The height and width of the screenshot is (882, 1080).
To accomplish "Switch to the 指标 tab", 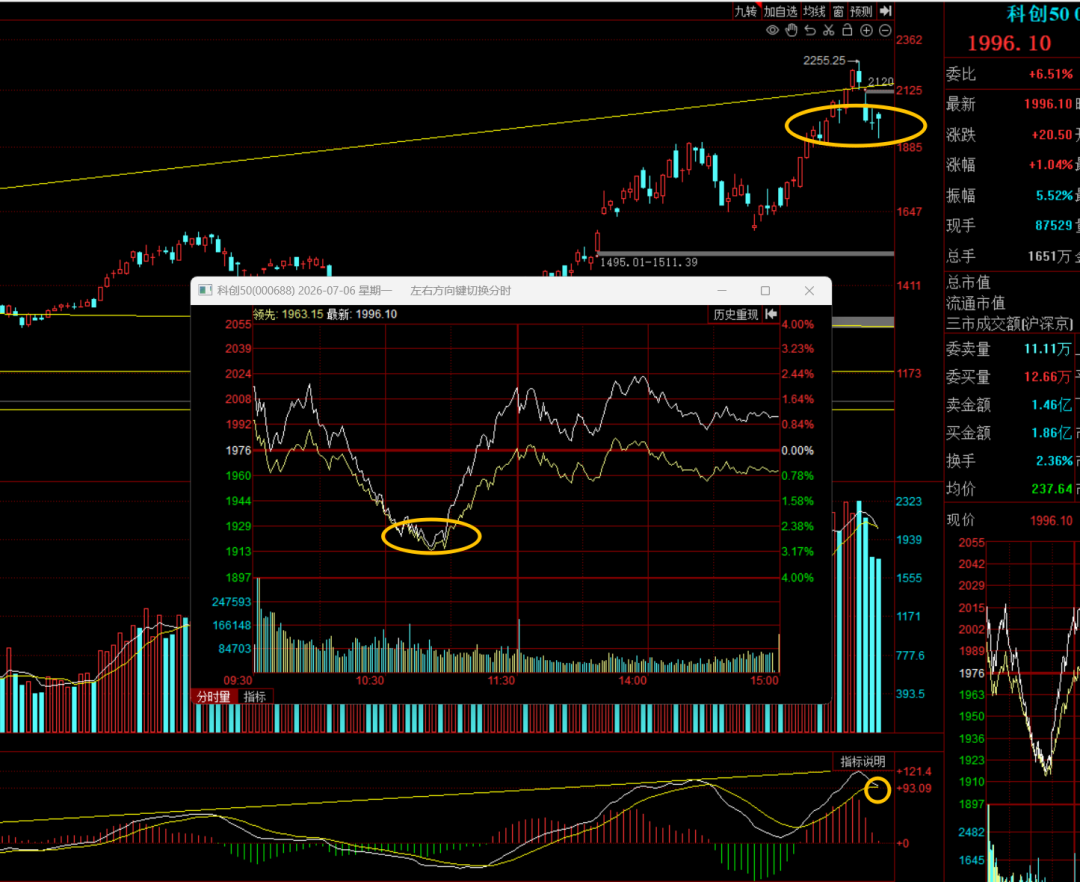I will coord(255,697).
